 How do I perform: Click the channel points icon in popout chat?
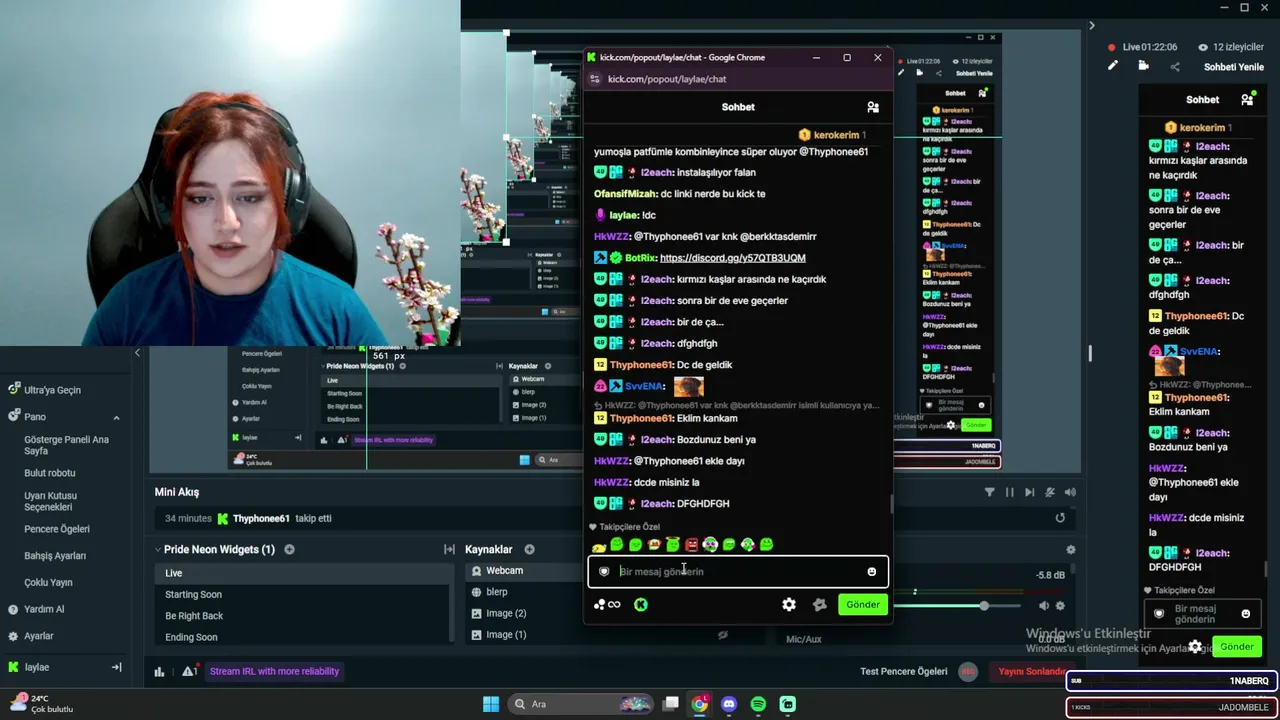[606, 604]
